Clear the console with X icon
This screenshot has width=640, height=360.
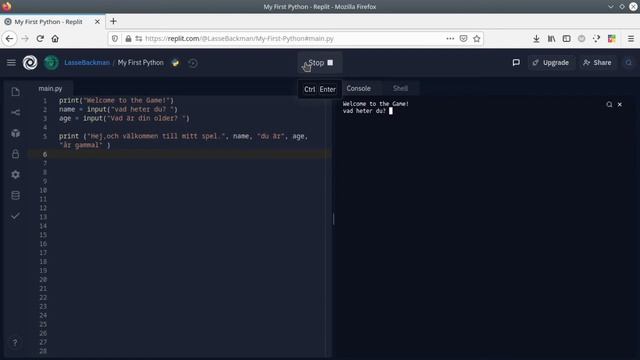click(620, 104)
